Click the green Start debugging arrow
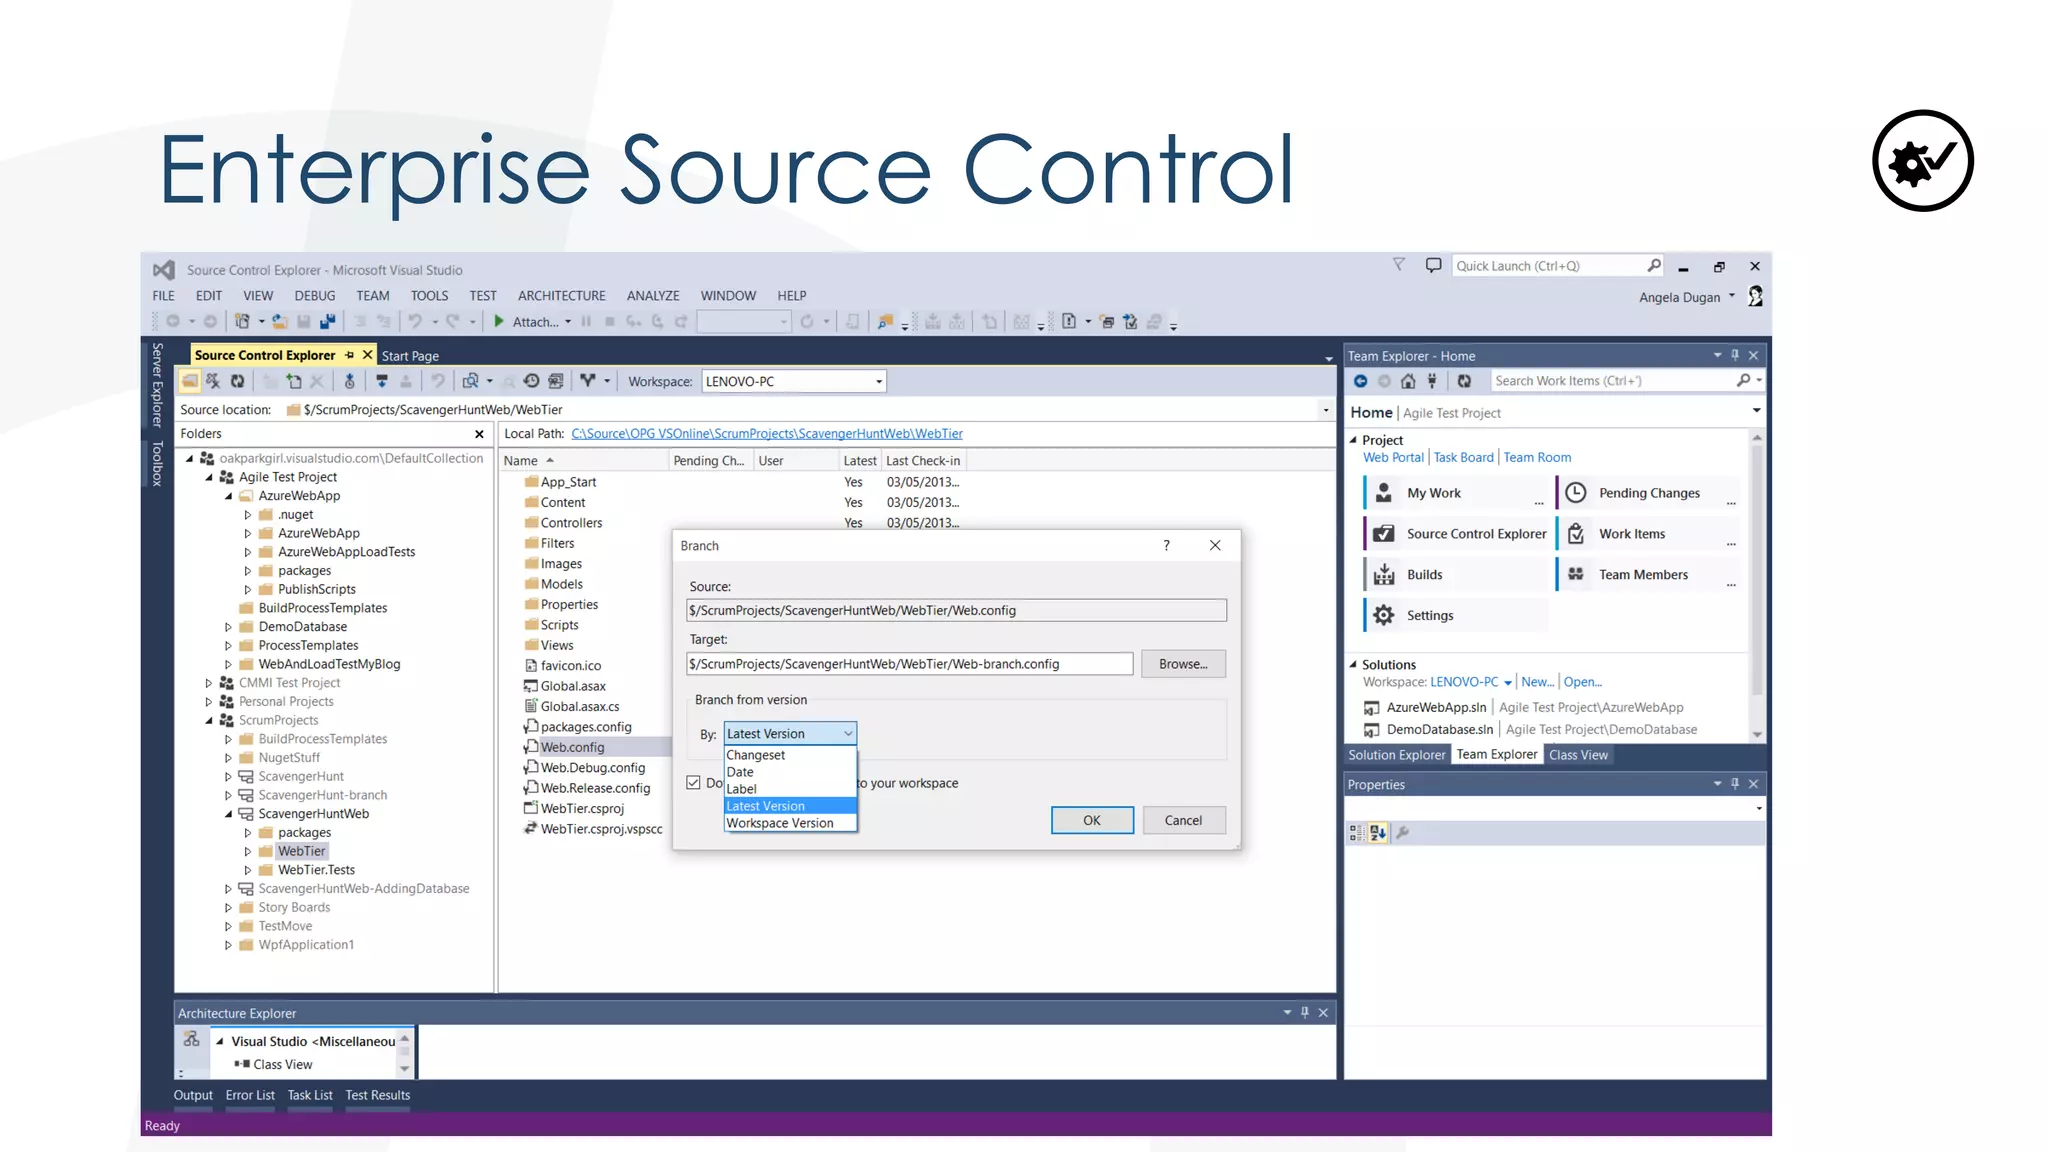Screen dimensions: 2048x1152 tap(499, 322)
